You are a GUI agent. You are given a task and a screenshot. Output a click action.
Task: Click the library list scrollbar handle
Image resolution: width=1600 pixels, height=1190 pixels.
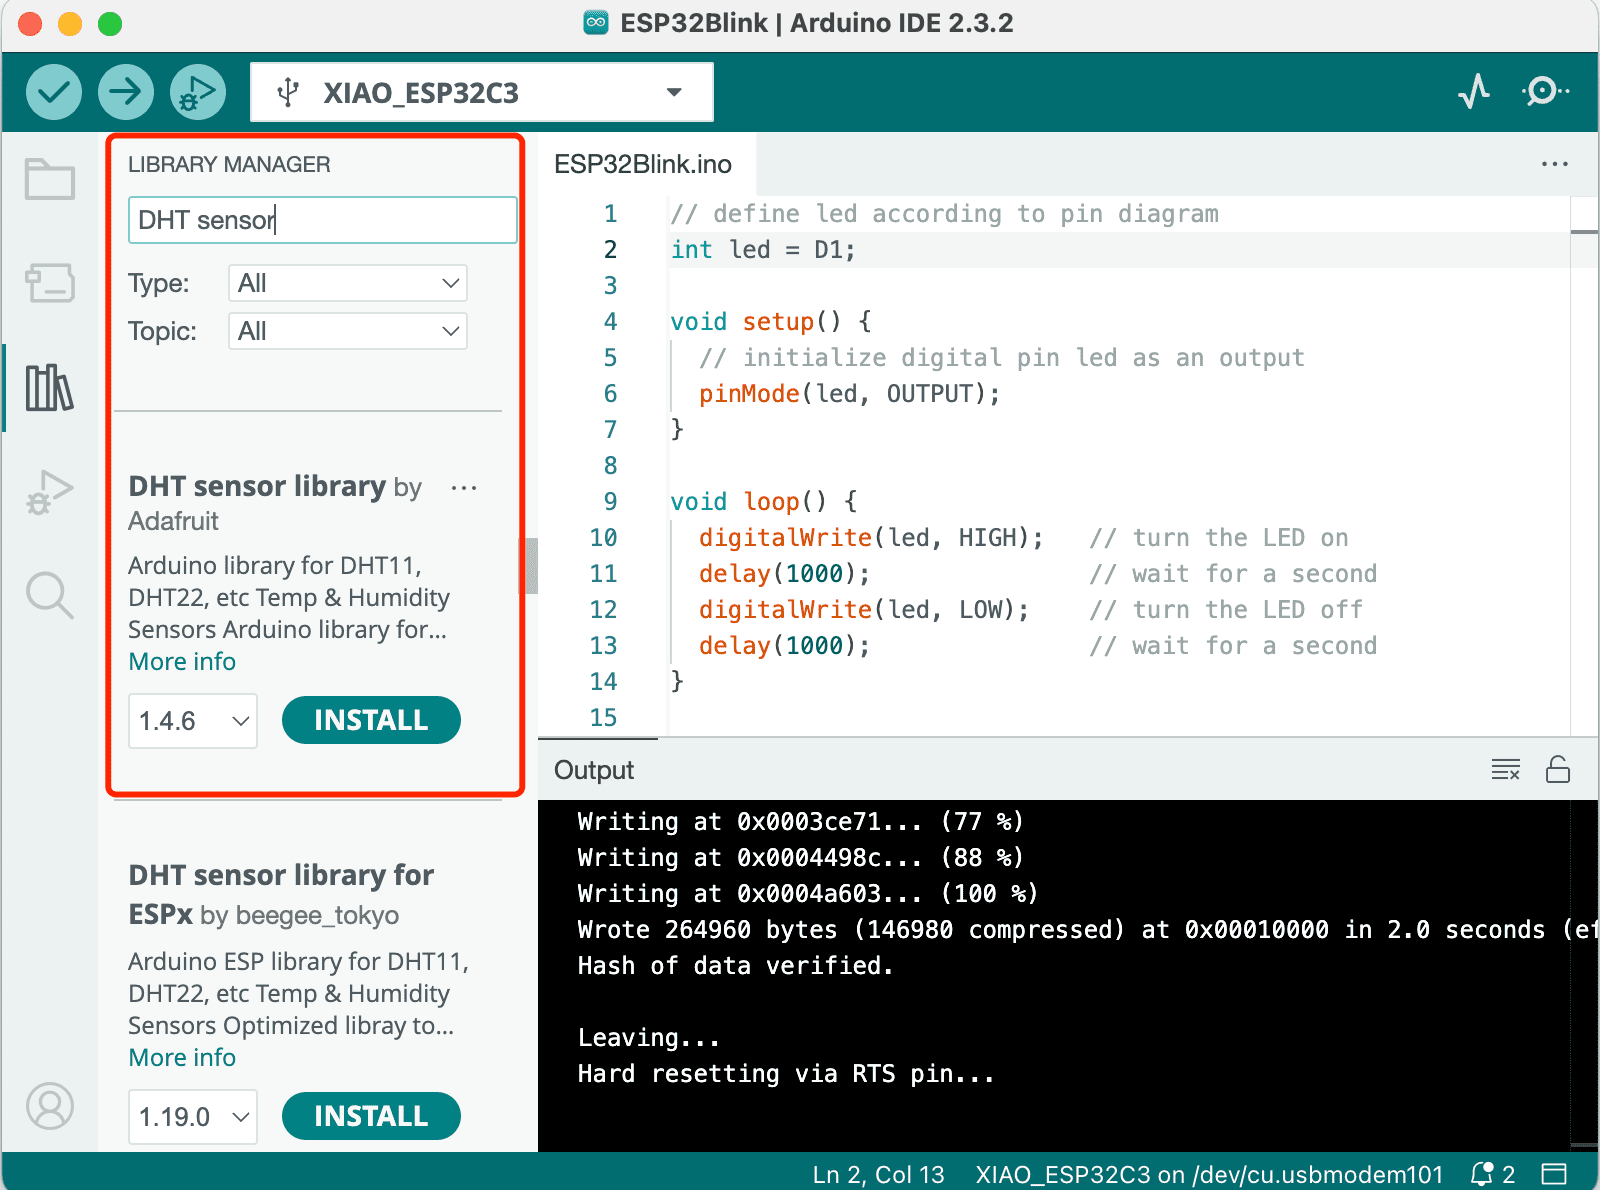[531, 566]
